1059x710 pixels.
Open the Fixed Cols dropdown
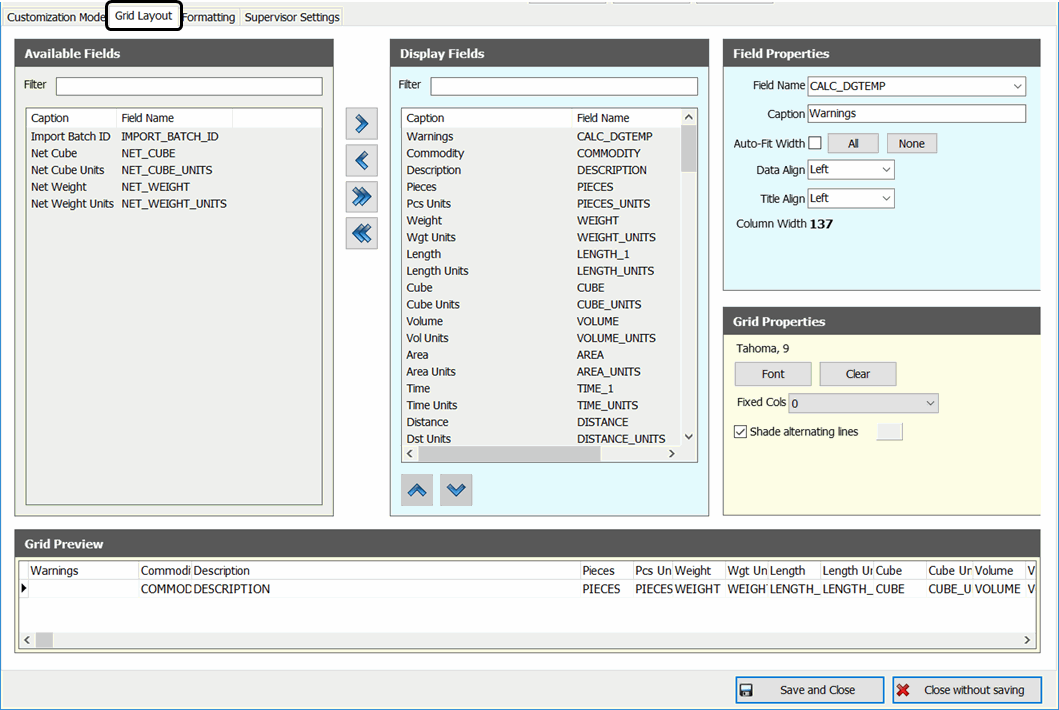tap(930, 404)
